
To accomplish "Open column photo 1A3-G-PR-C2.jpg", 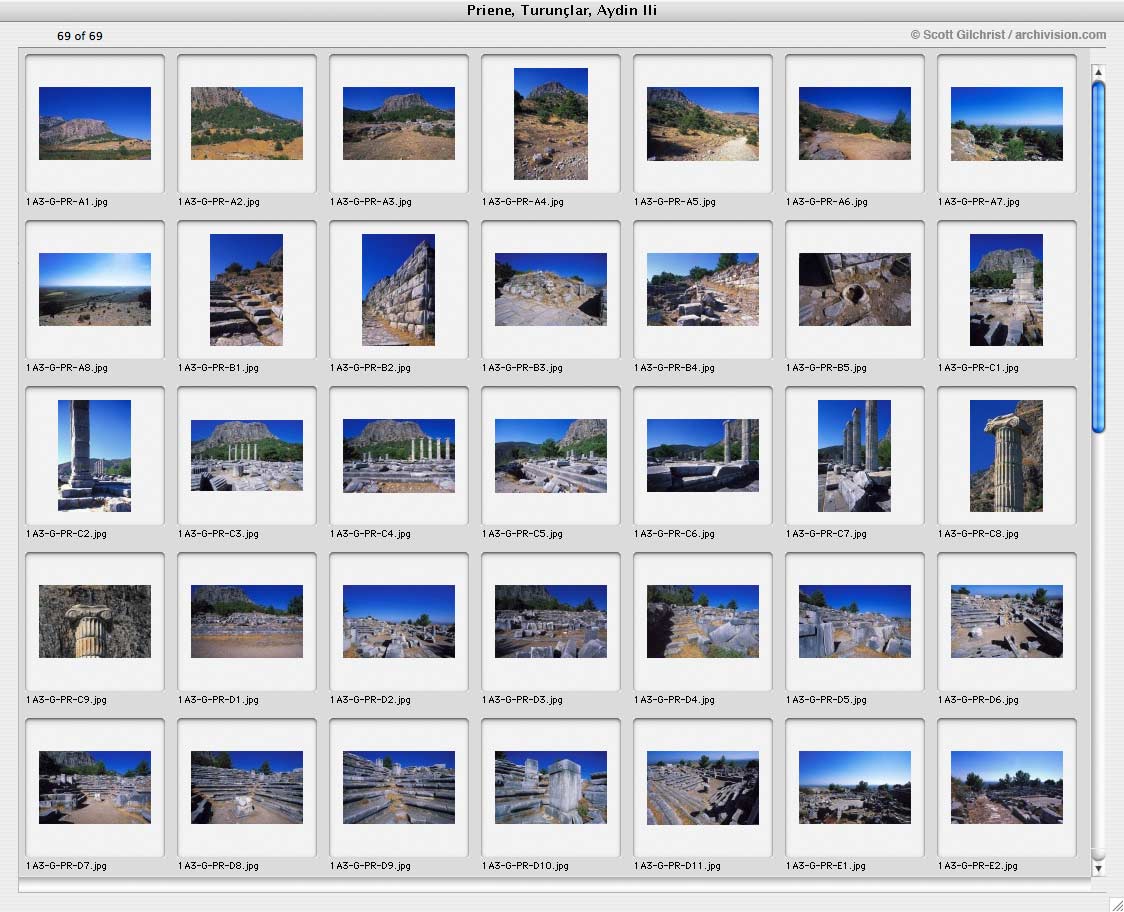I will (95, 456).
